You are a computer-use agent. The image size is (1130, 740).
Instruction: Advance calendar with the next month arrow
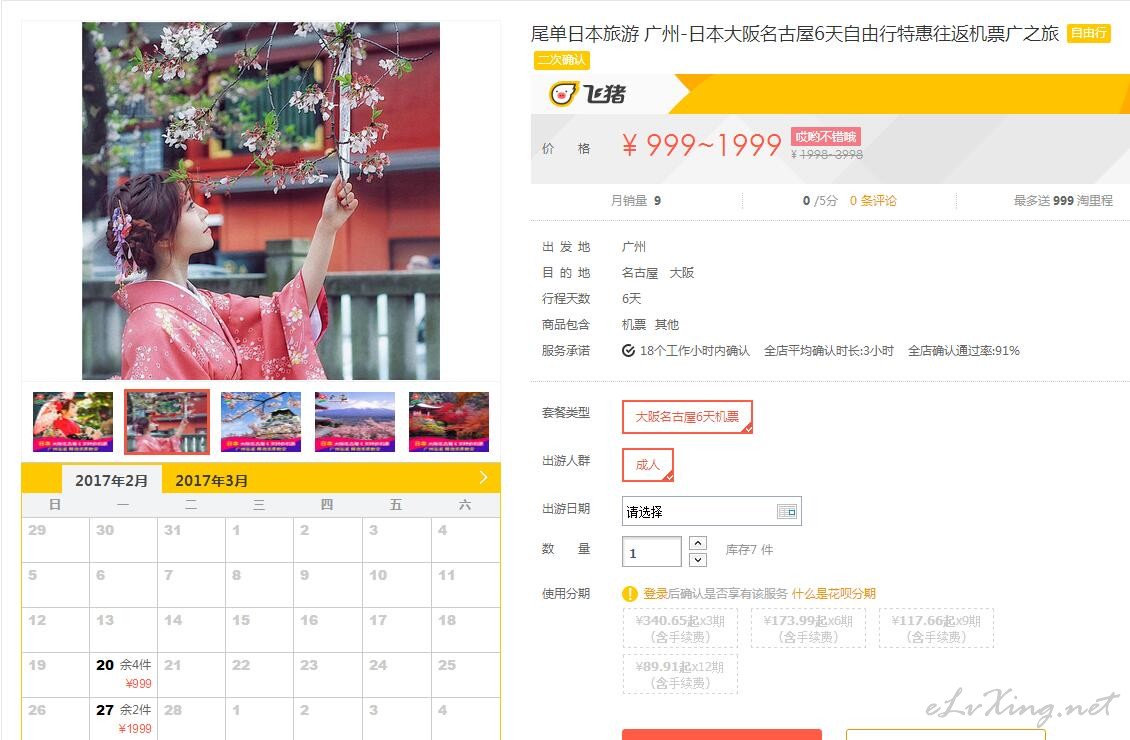click(x=484, y=477)
